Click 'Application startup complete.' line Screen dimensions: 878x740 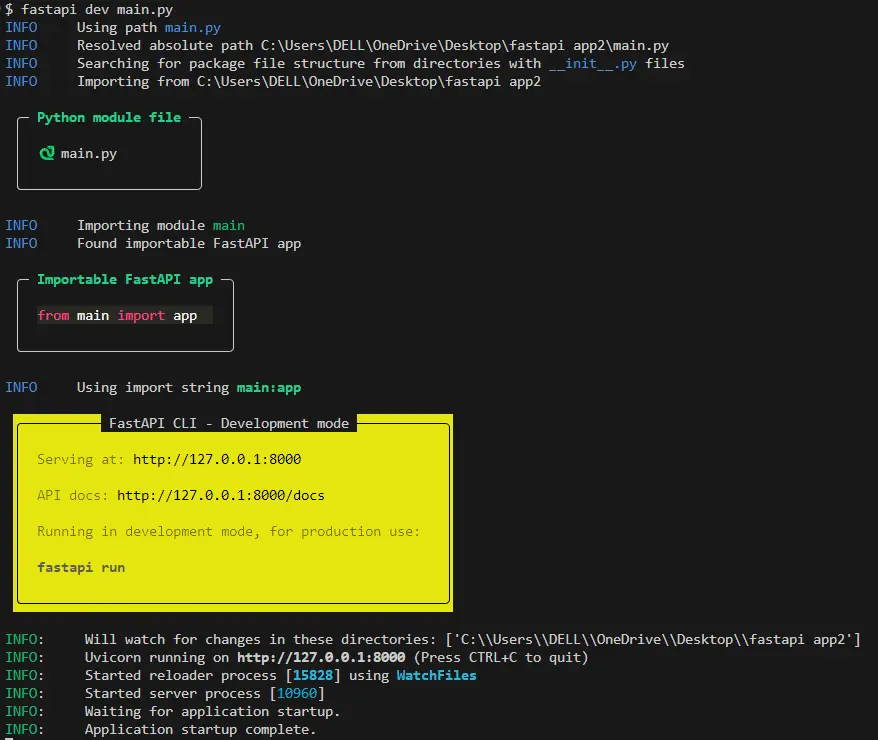(x=200, y=729)
